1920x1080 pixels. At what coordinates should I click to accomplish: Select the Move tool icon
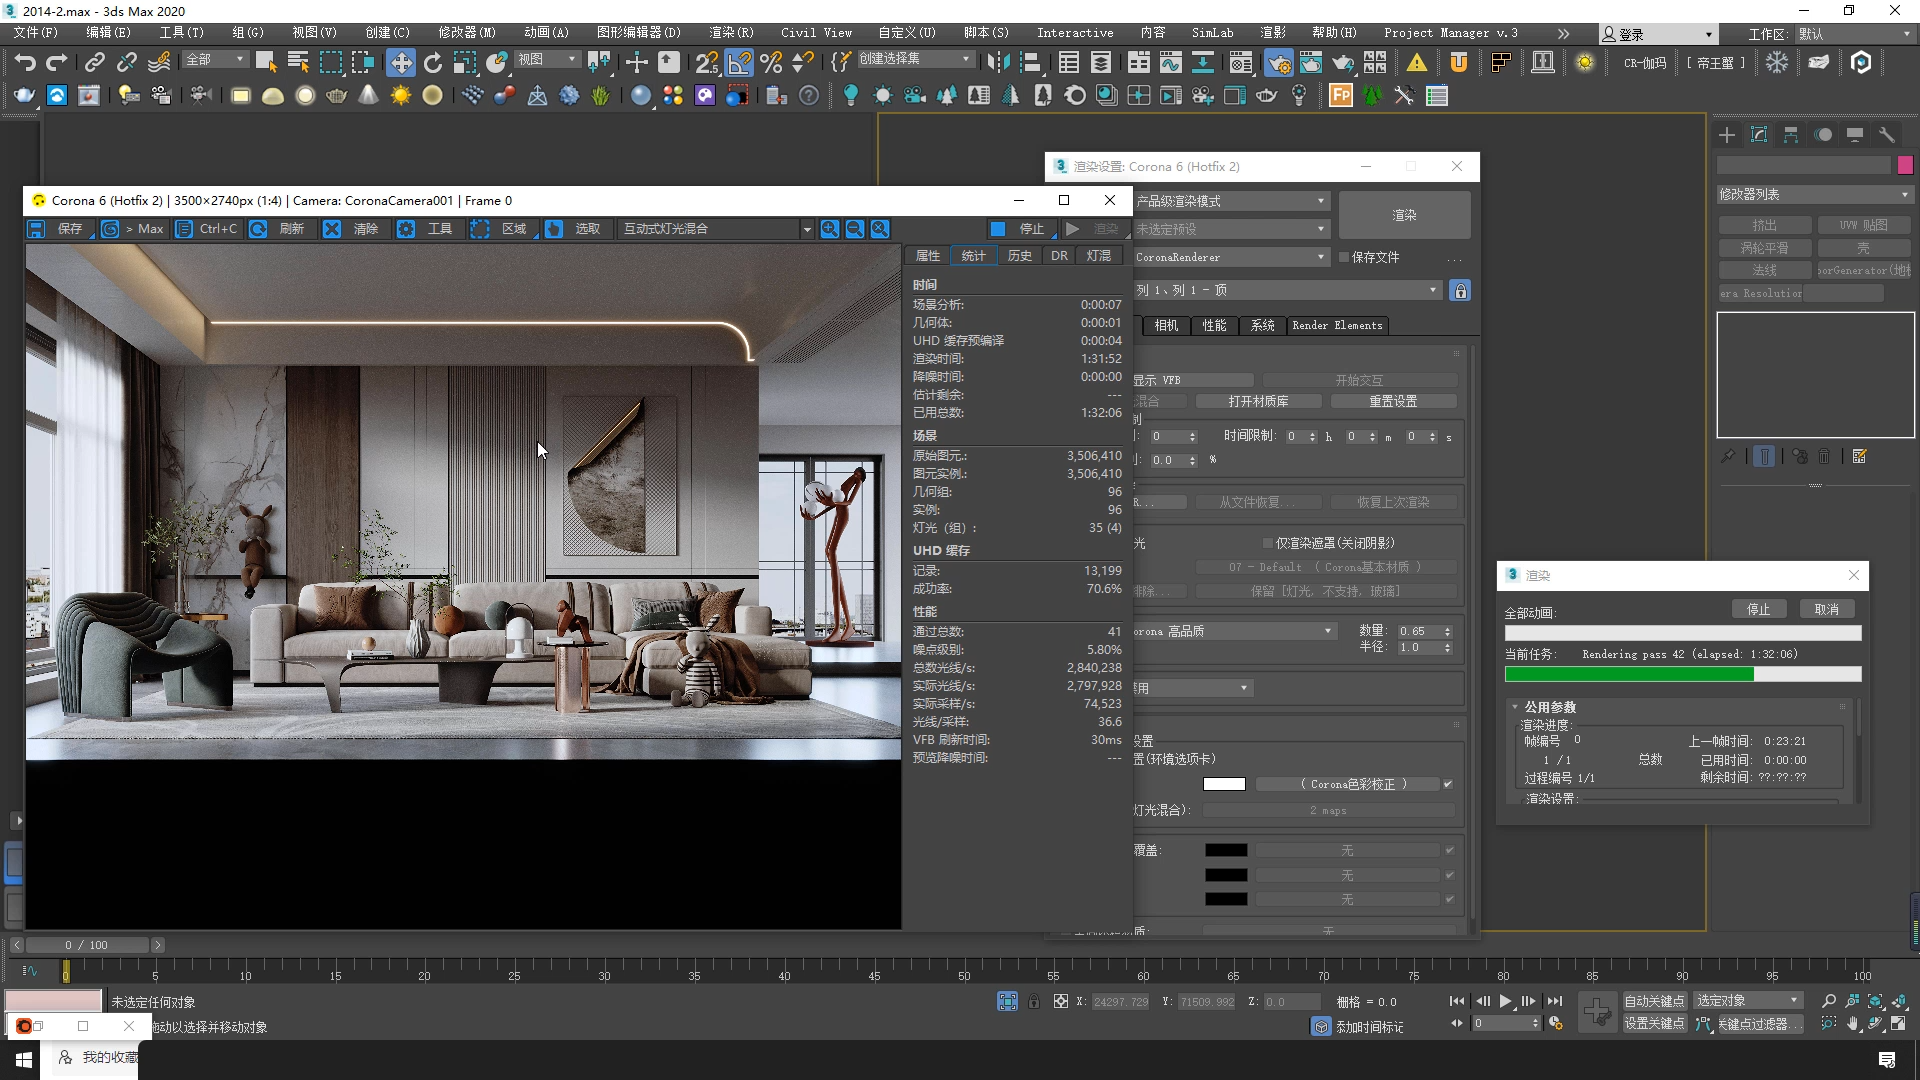[x=400, y=63]
